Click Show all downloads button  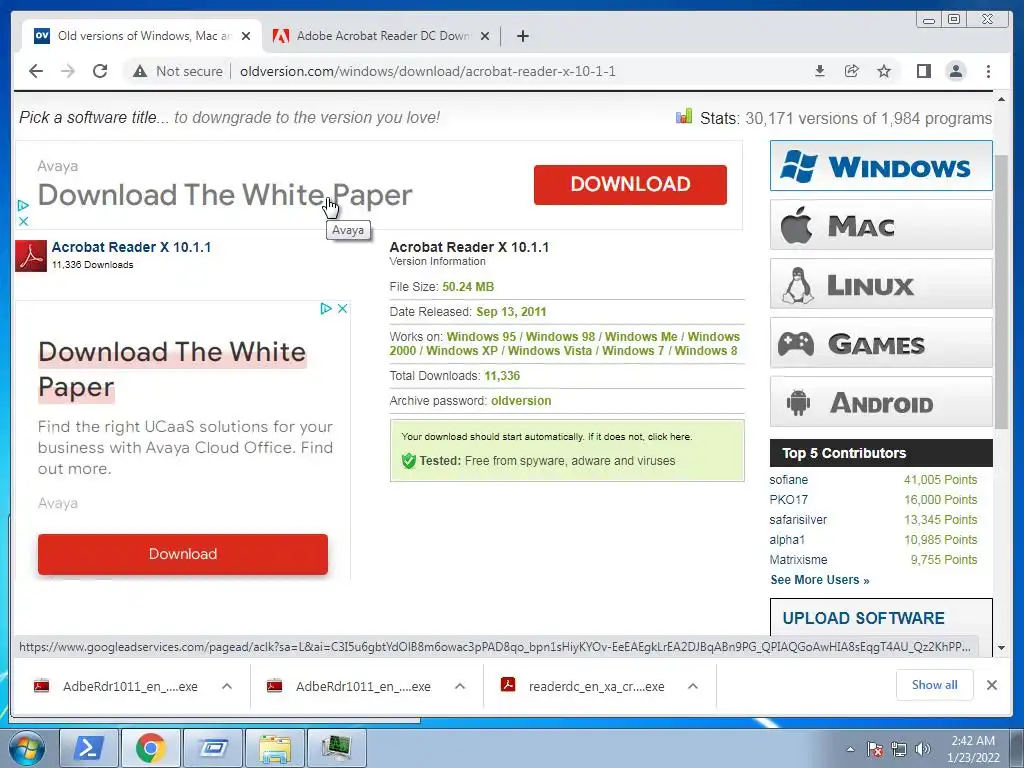click(x=935, y=685)
